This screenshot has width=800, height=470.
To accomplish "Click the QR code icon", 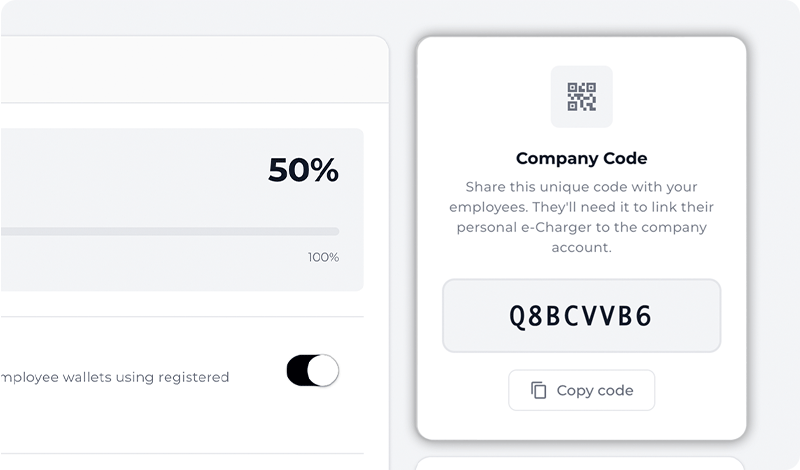I will click(582, 97).
